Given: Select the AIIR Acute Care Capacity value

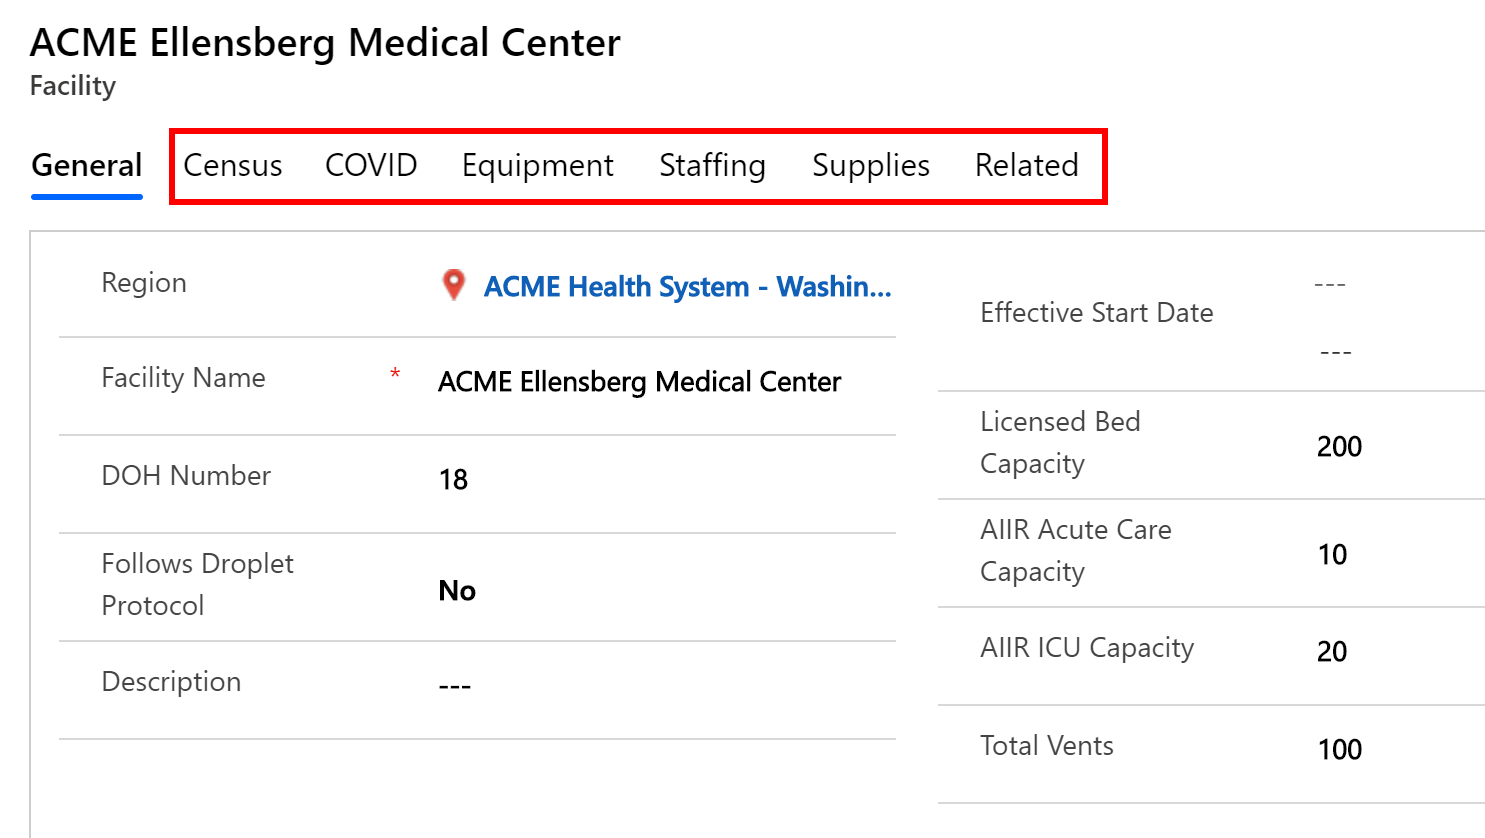Looking at the screenshot, I should click(1332, 554).
